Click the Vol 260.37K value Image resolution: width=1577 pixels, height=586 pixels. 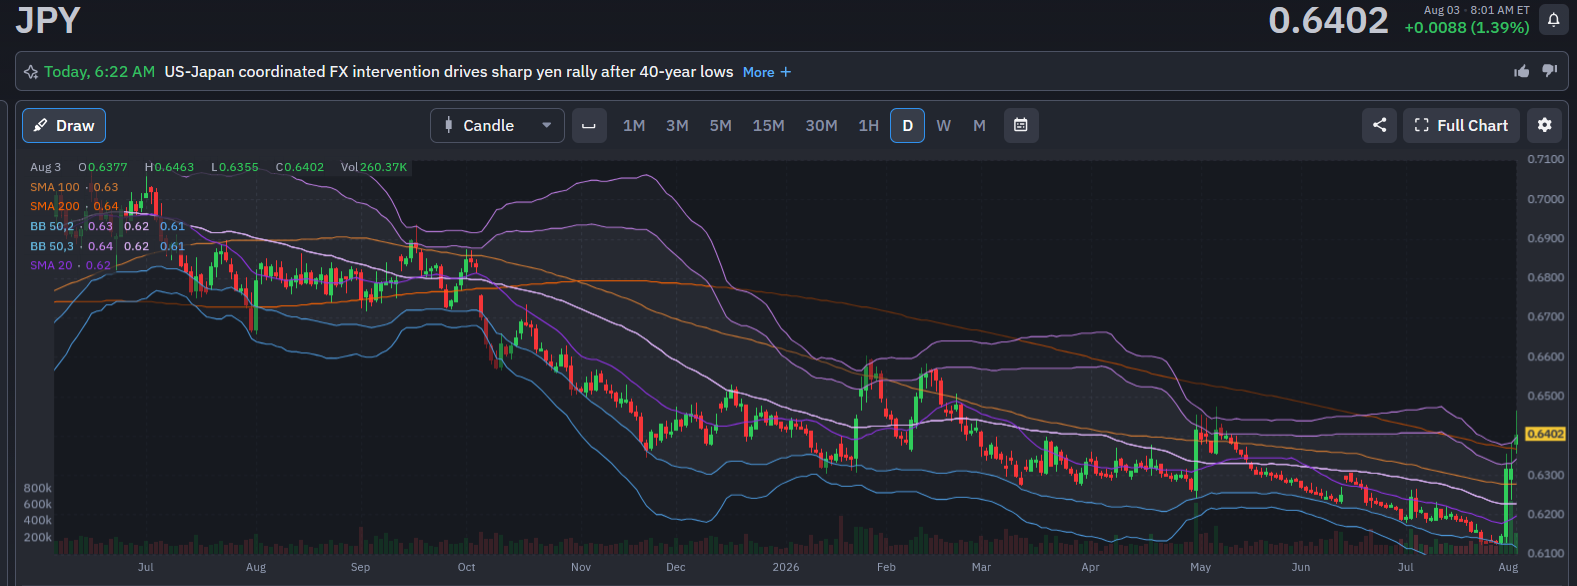(x=374, y=167)
